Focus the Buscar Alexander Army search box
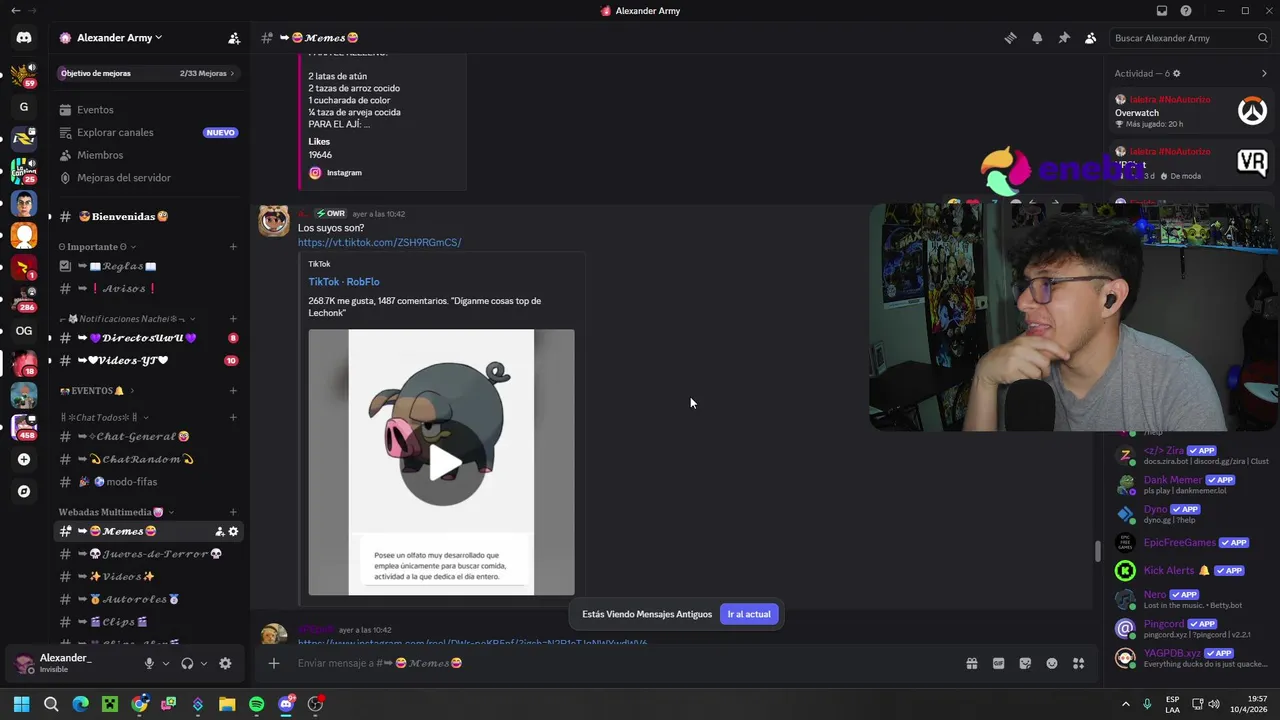The image size is (1280, 720). (x=1192, y=38)
